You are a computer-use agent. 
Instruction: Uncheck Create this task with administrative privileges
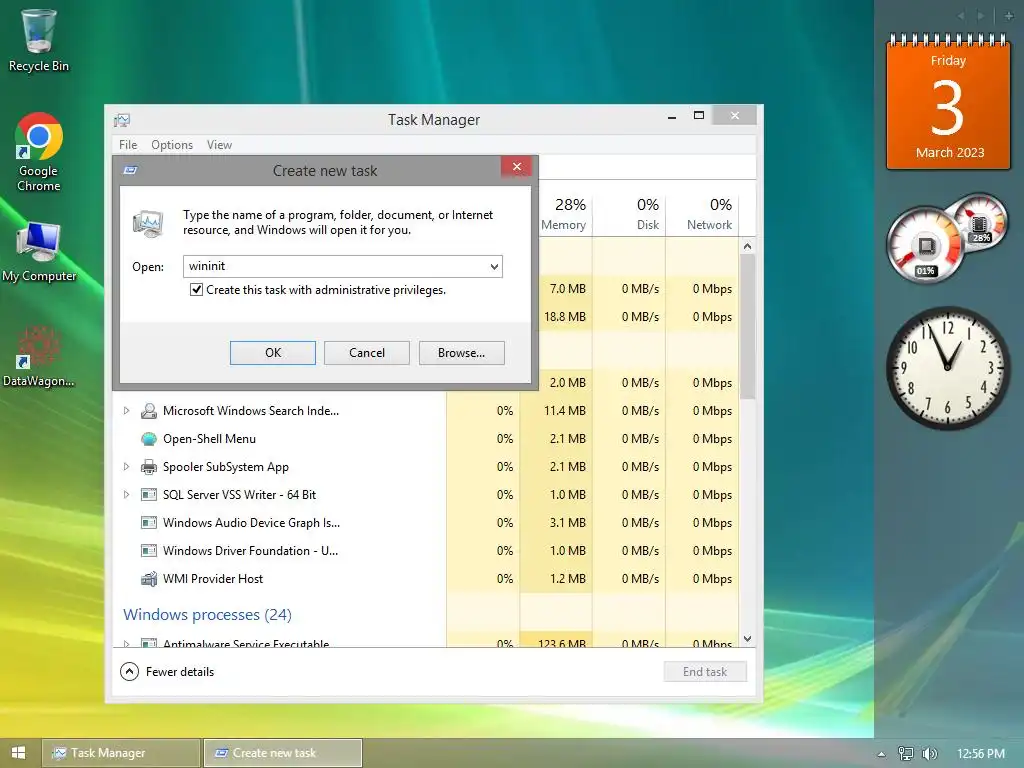tap(196, 289)
